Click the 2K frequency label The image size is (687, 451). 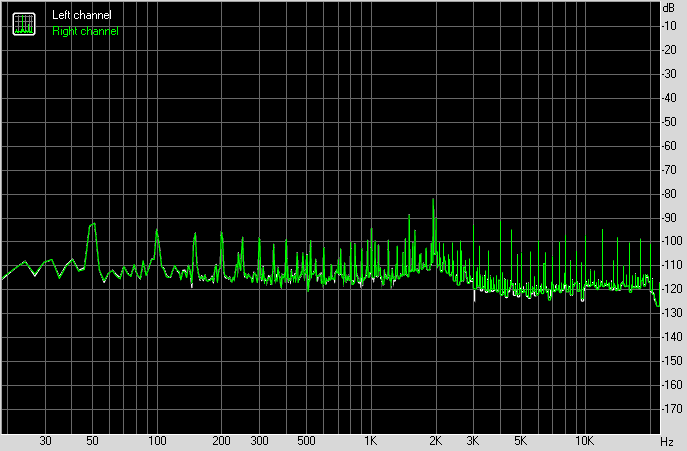(x=435, y=441)
